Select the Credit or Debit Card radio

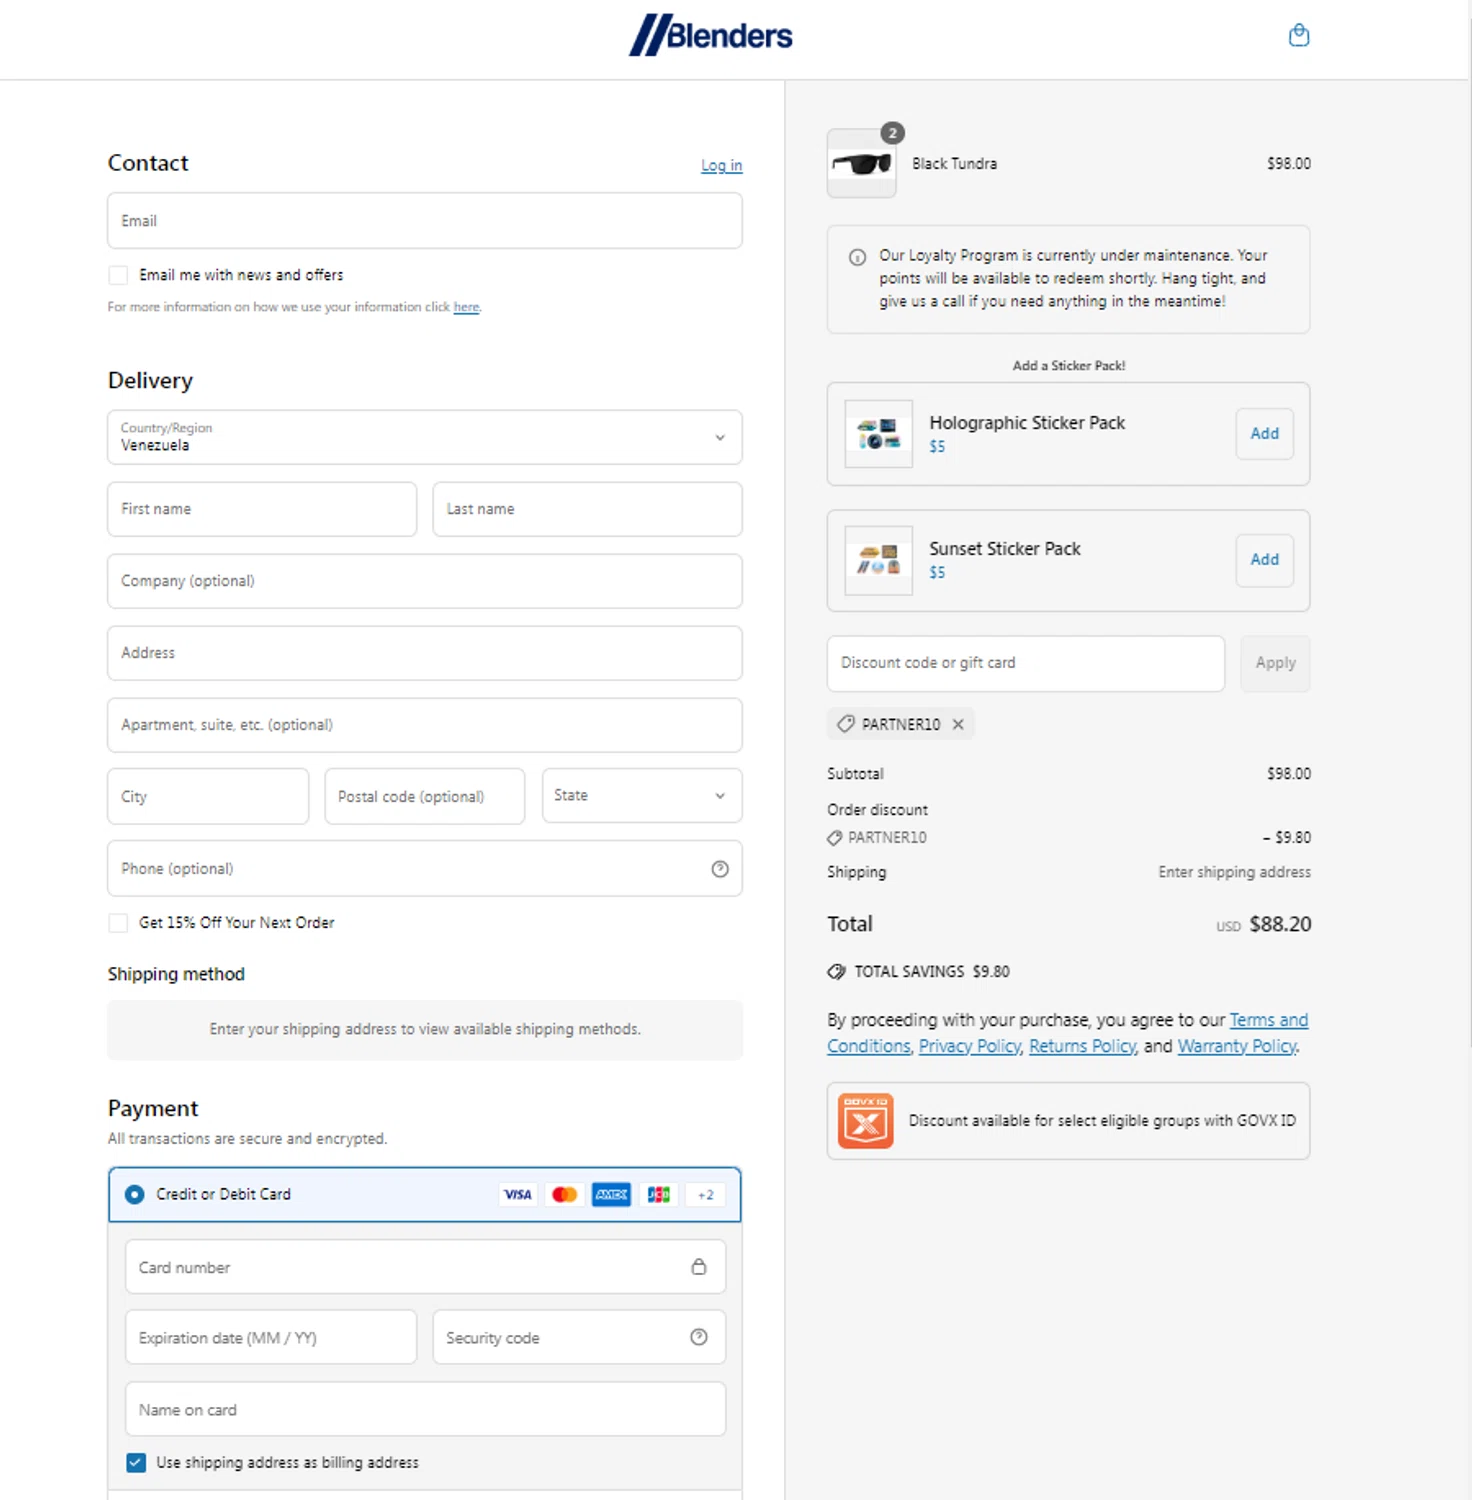[x=135, y=1194]
